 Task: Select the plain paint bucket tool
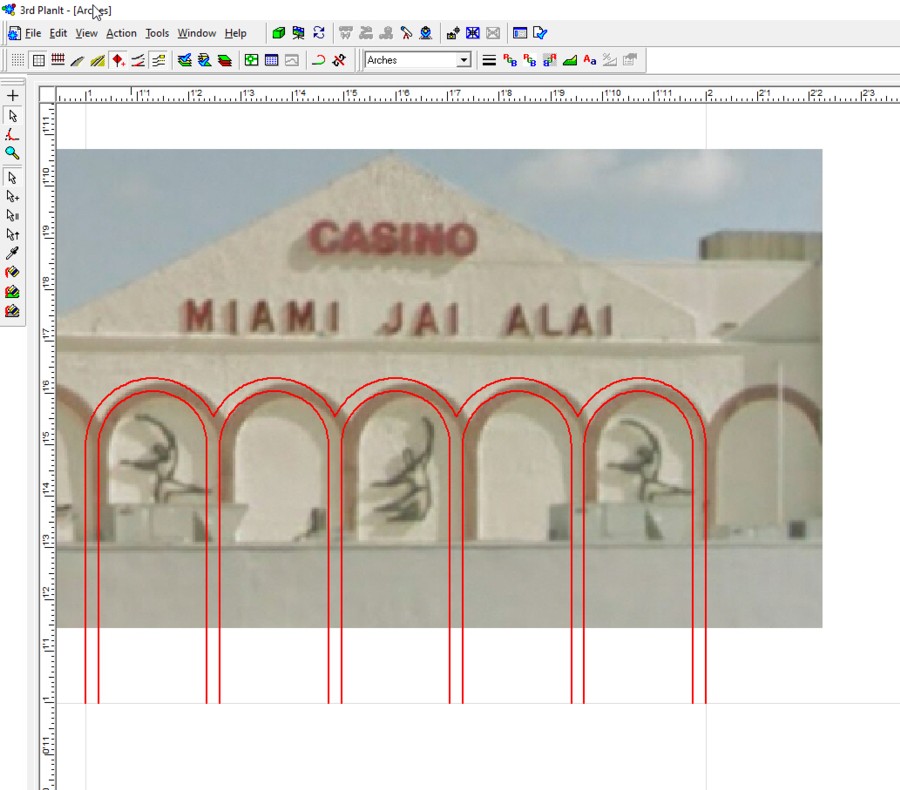click(13, 273)
